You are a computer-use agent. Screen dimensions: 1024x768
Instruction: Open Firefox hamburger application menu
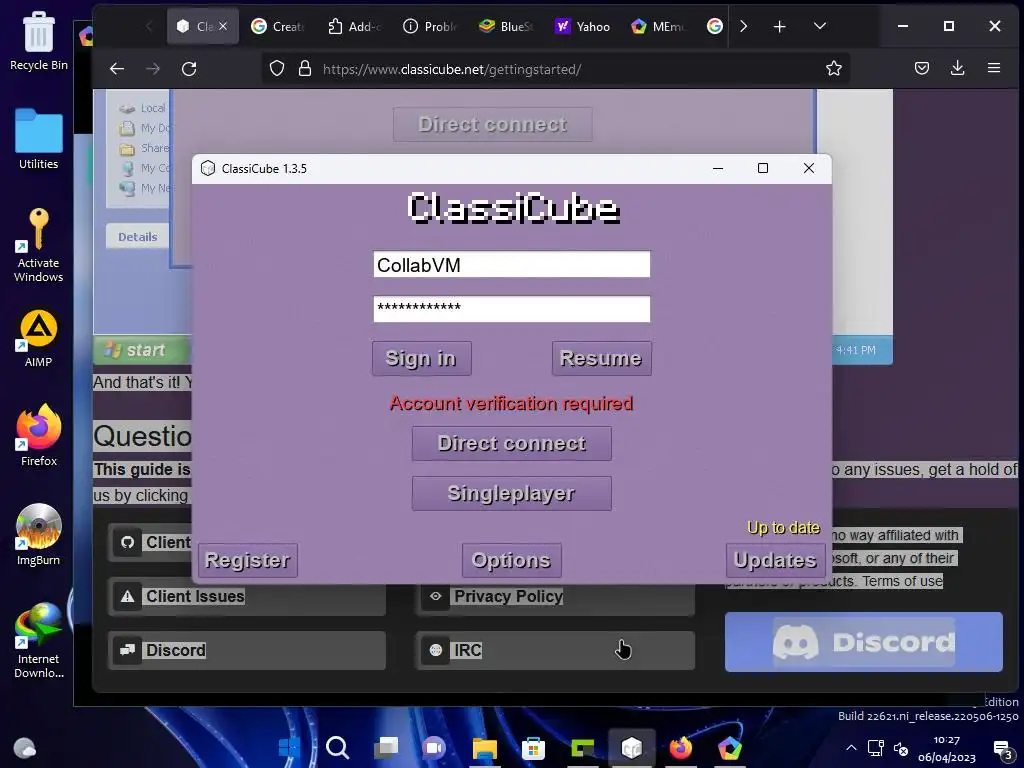(x=994, y=68)
